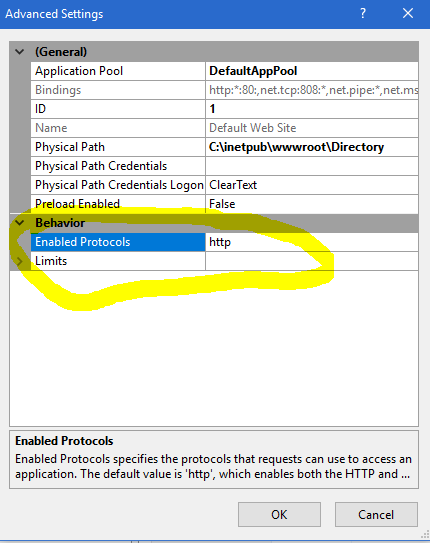This screenshot has height=543, width=430.
Task: Click the ID value field showing 1
Action: [x=312, y=109]
